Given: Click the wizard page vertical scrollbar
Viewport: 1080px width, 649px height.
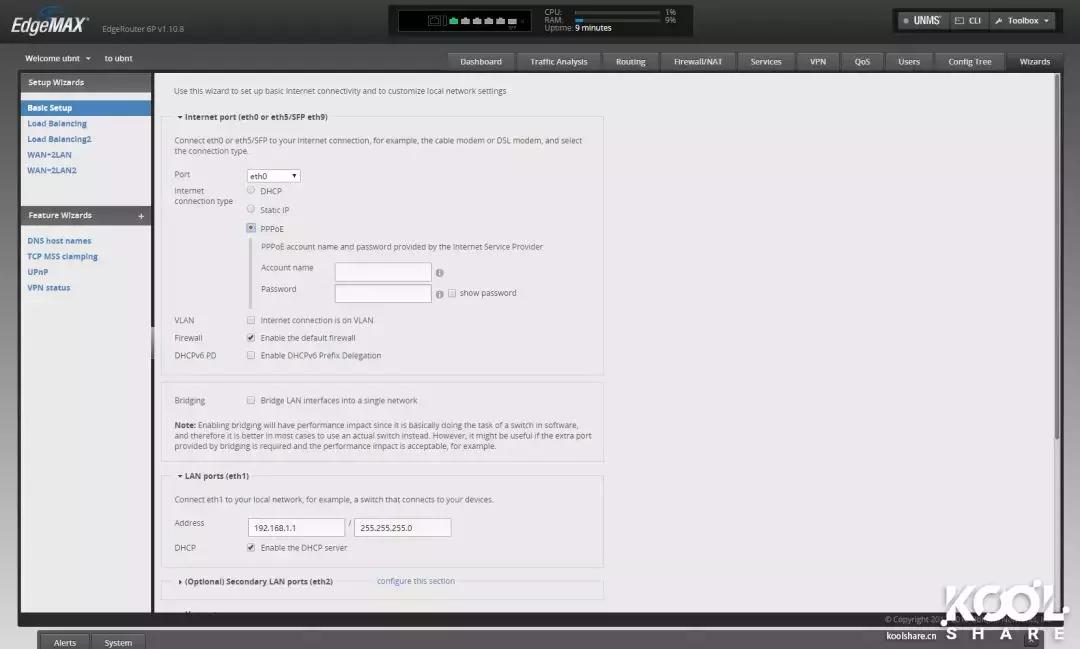Looking at the screenshot, I should point(1057,256).
